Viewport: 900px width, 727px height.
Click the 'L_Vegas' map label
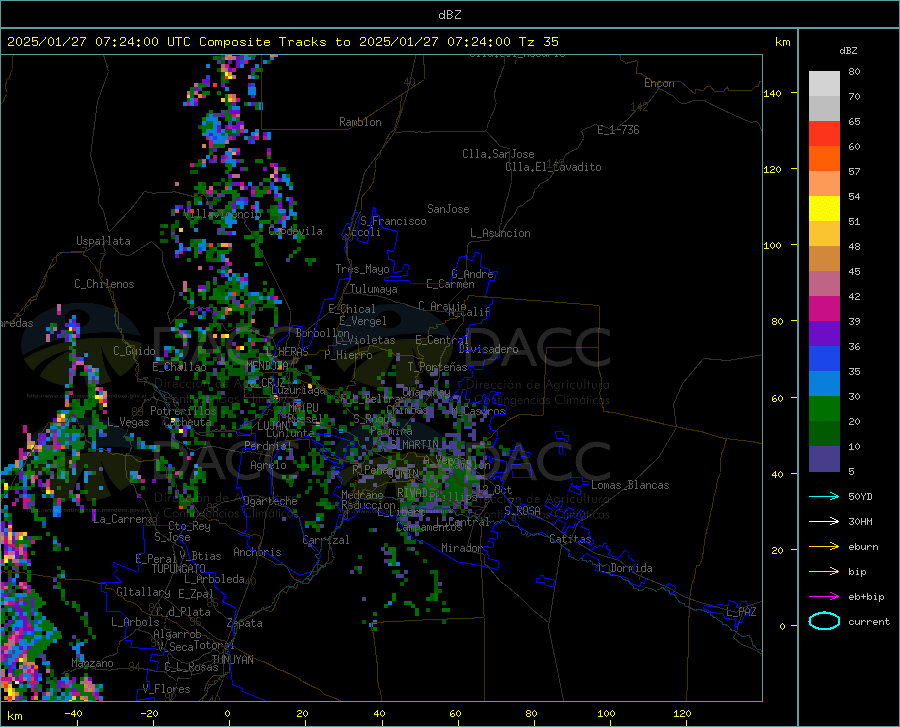click(x=128, y=422)
